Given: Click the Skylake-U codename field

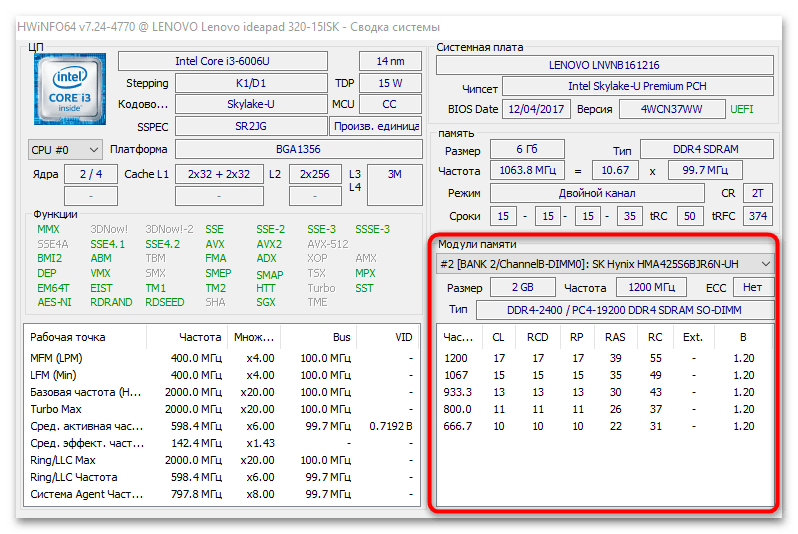Looking at the screenshot, I should pyautogui.click(x=251, y=104).
